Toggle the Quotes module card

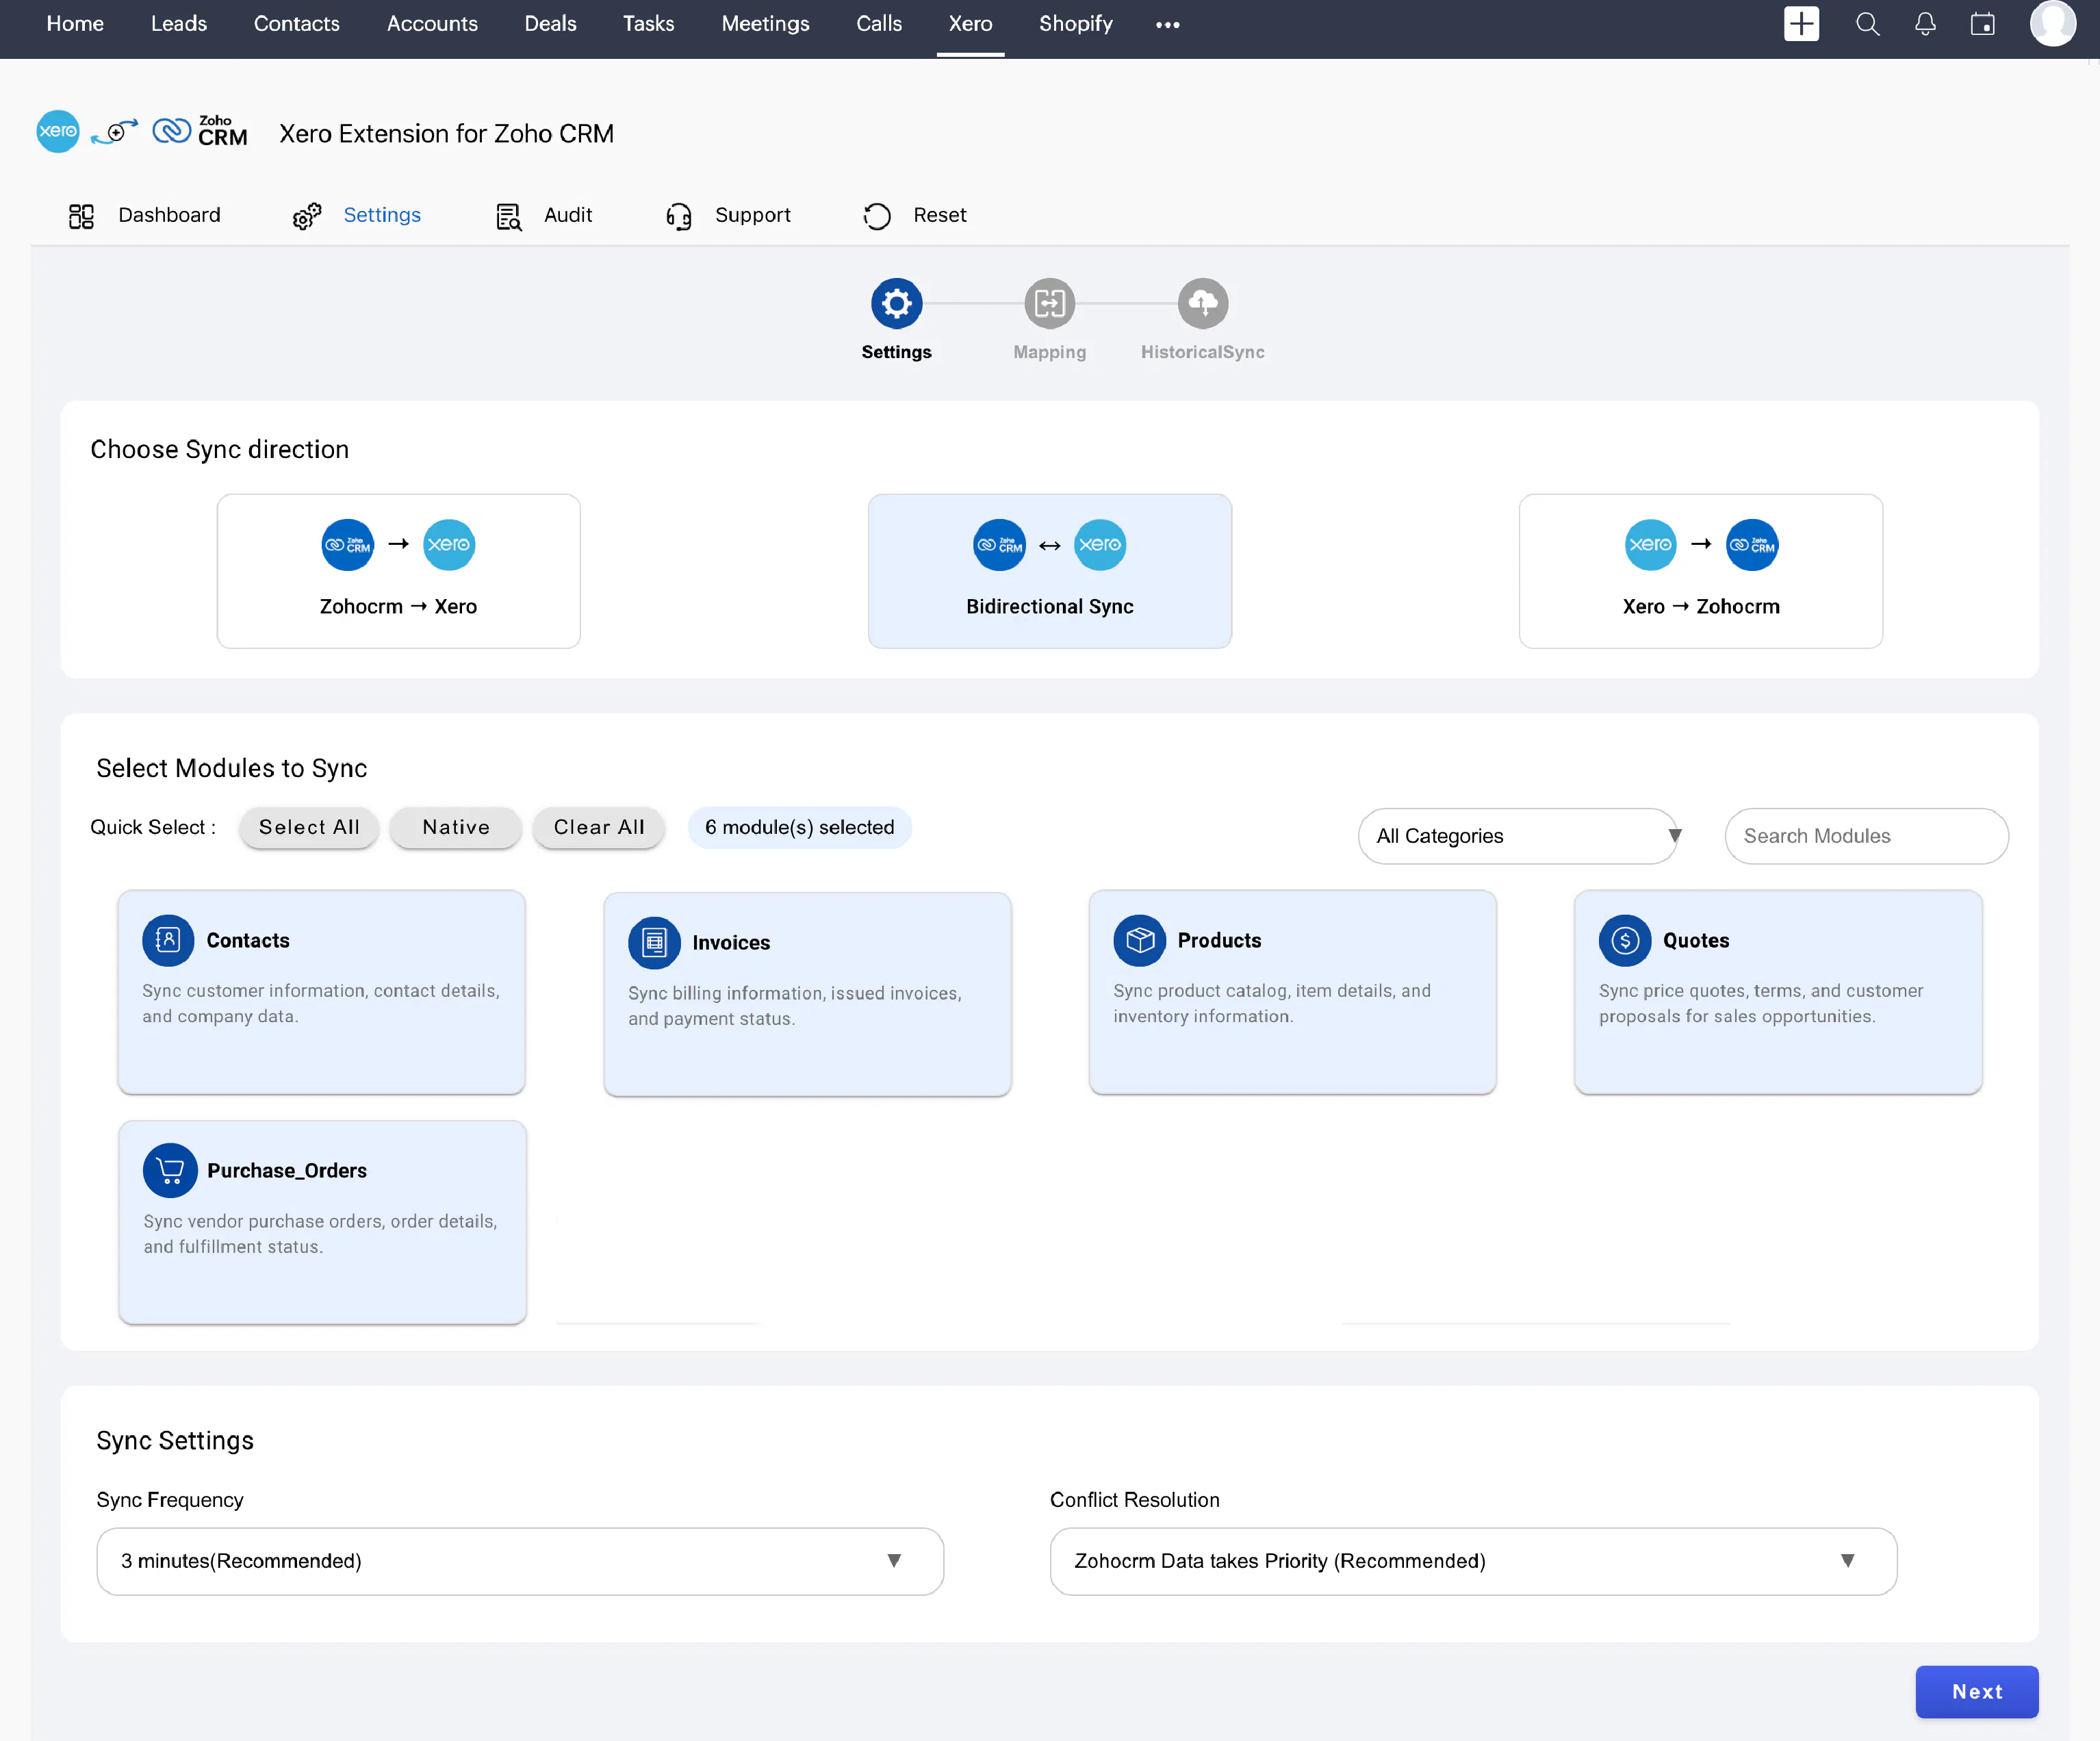(x=1778, y=992)
